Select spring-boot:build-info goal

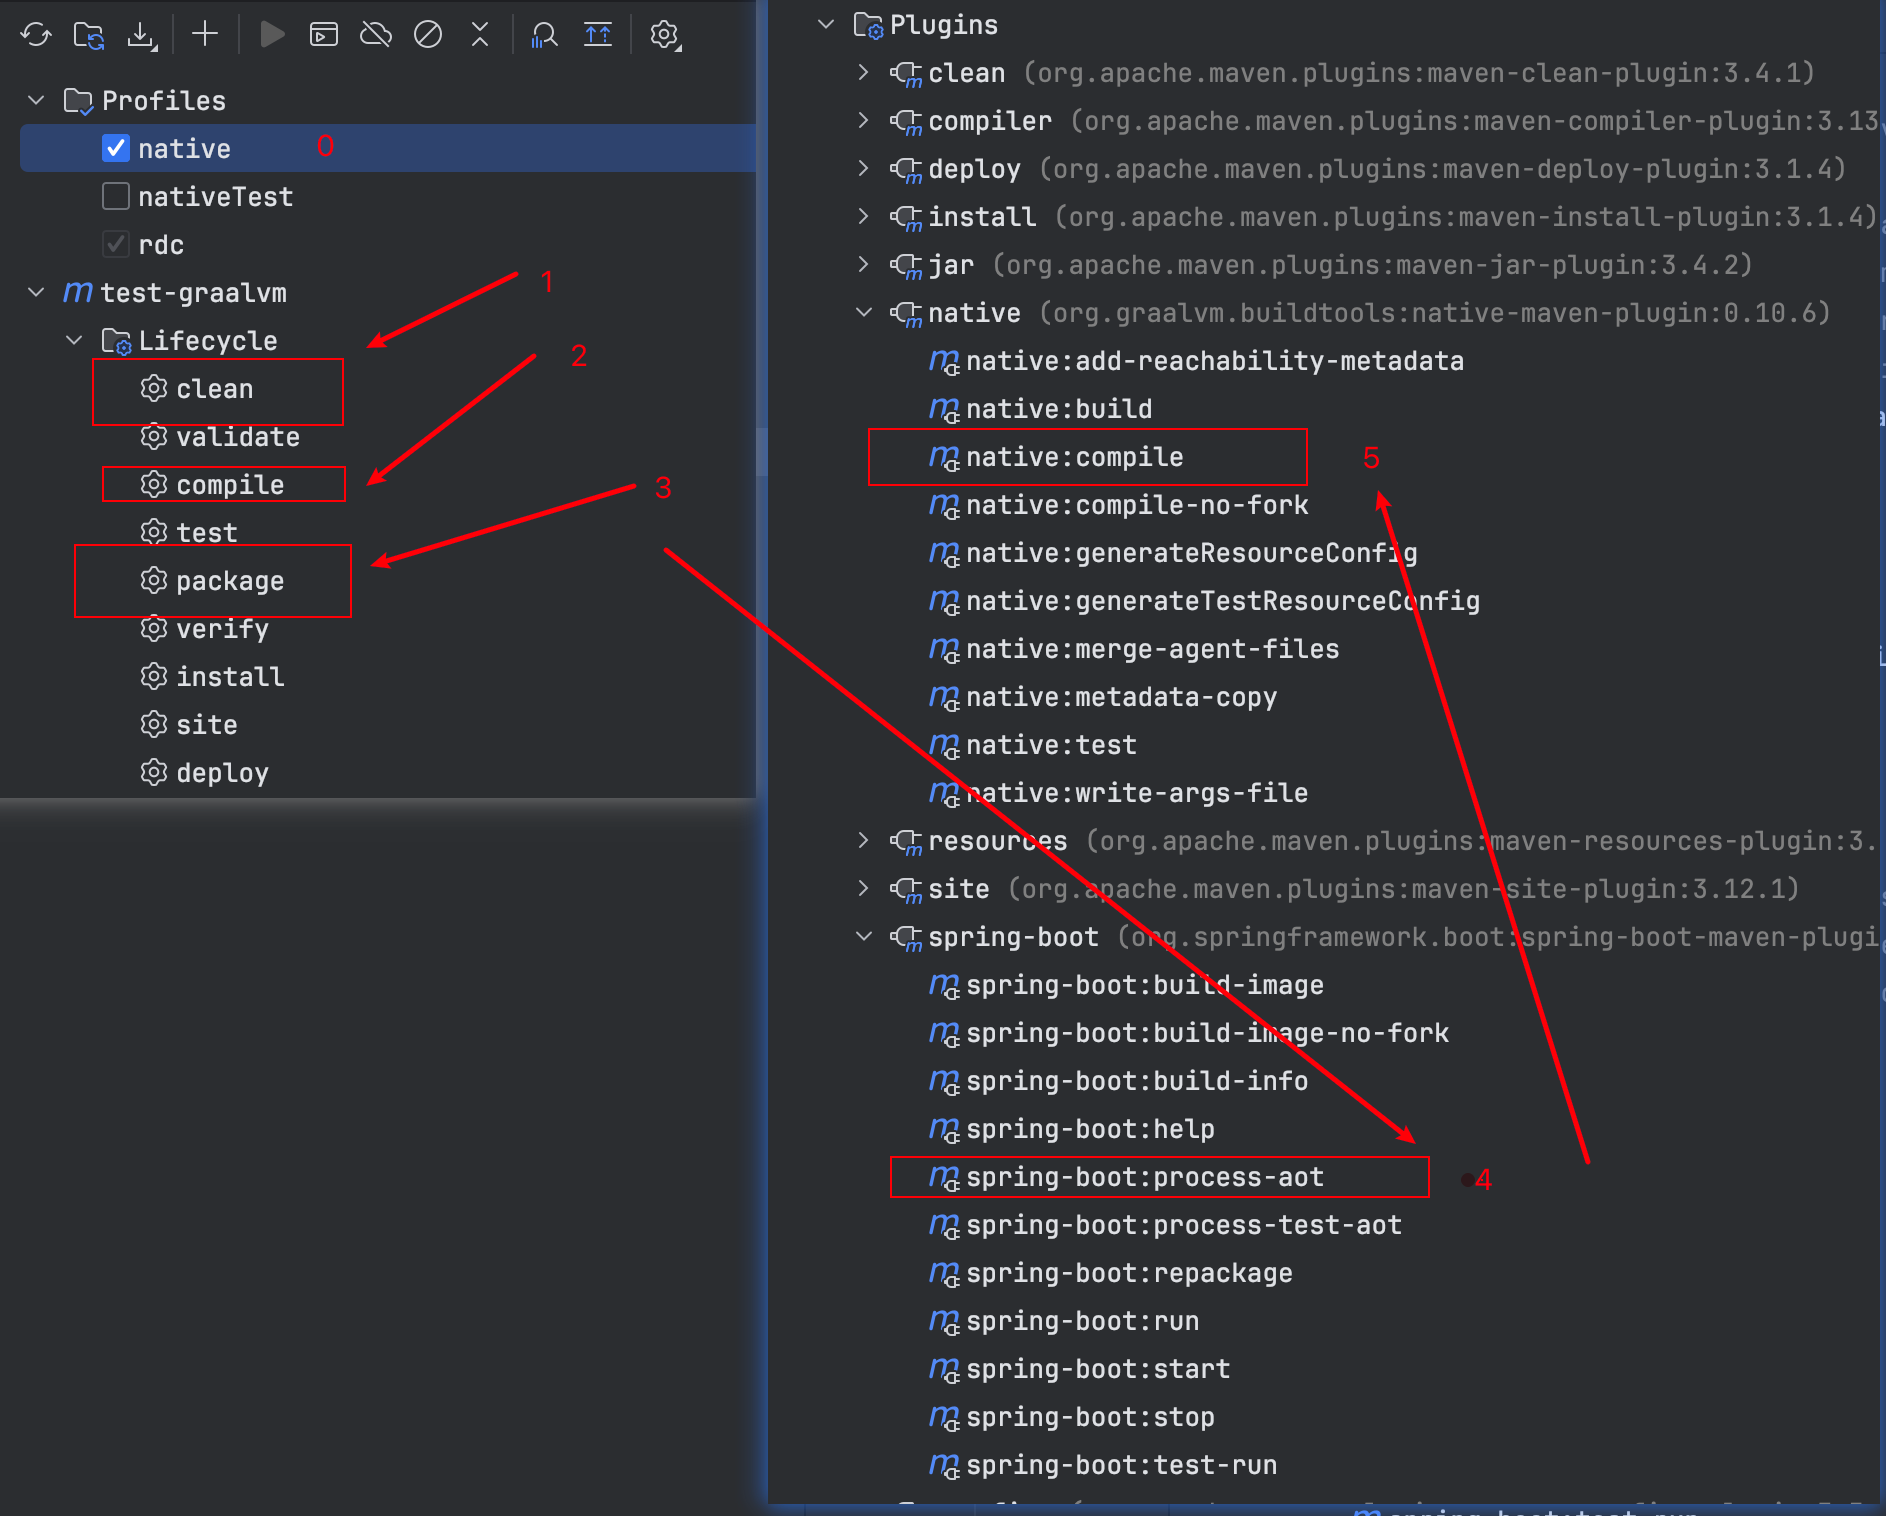click(1137, 1080)
